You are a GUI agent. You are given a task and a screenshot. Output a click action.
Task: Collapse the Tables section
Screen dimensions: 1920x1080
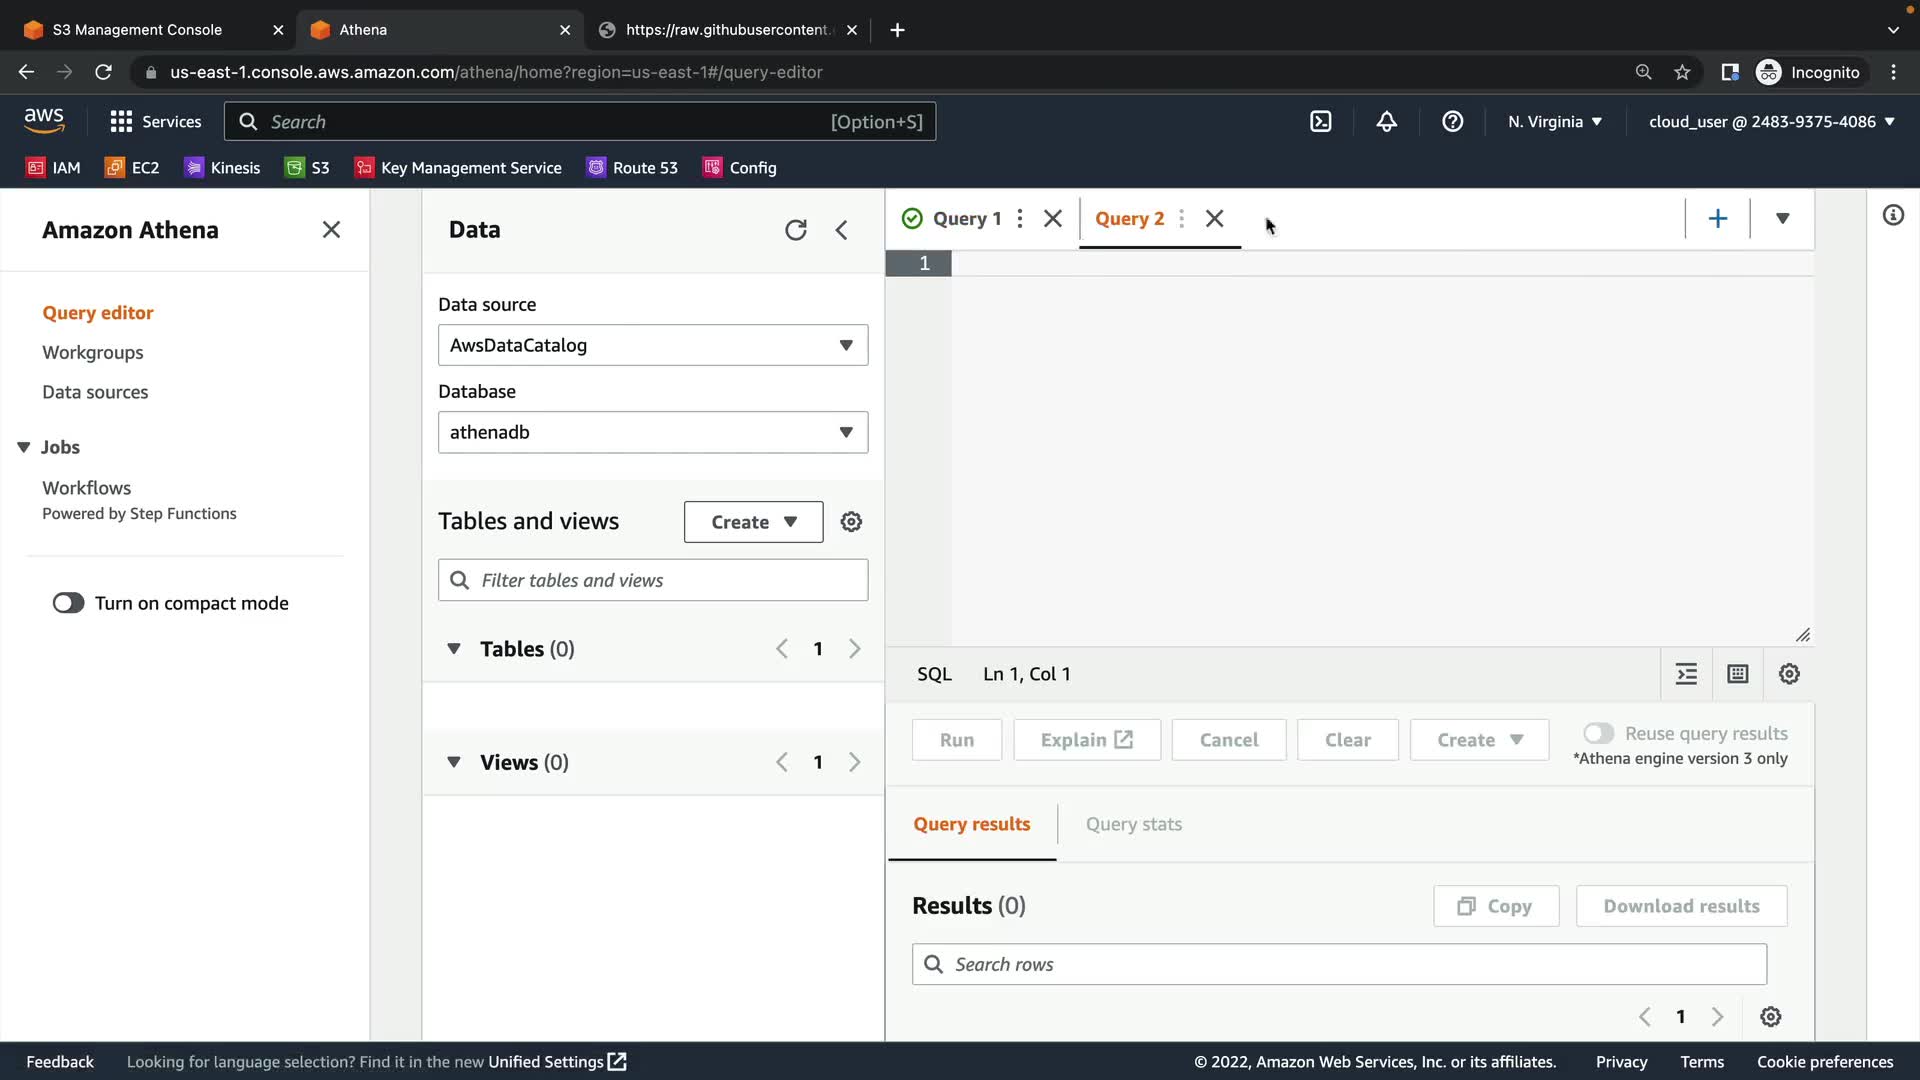tap(454, 649)
